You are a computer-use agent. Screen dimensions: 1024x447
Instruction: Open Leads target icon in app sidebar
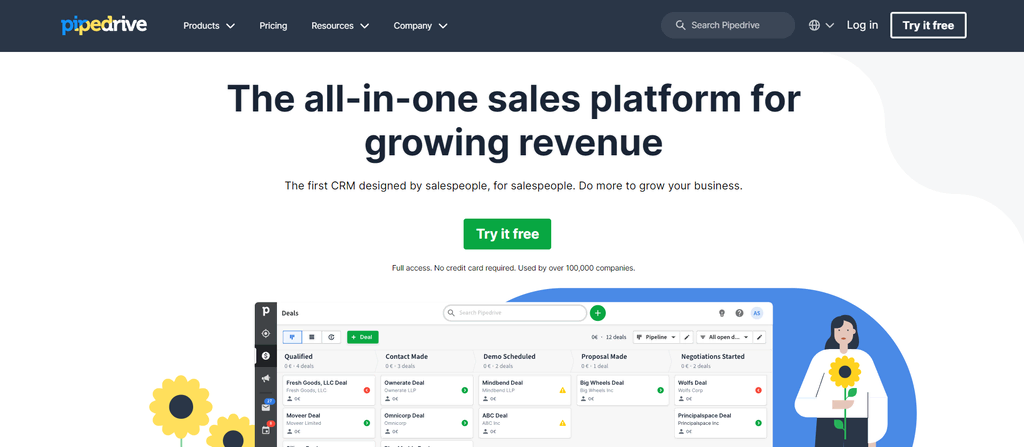(x=266, y=333)
